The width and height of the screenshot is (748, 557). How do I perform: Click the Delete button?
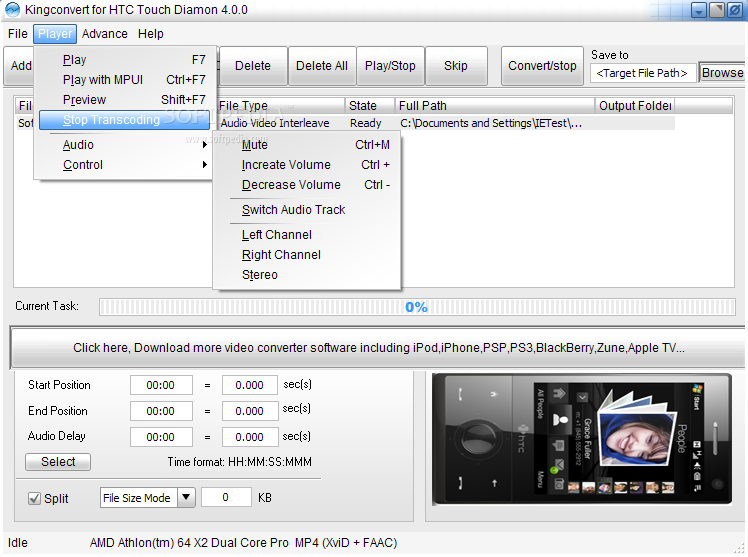tap(253, 66)
